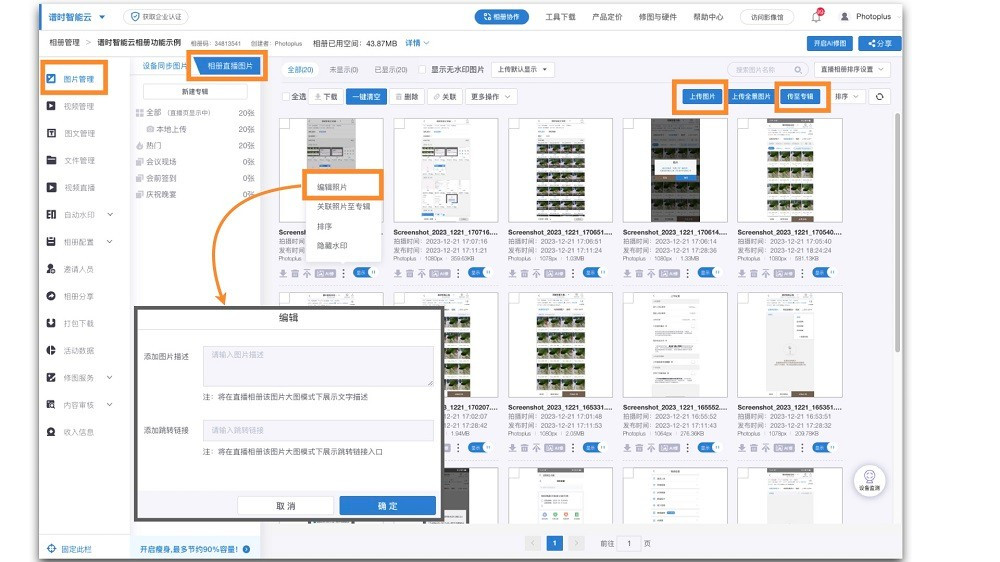Viewport: 1000px width, 562px height.
Task: Click the 请输入图片描述 text area
Action: pos(318,366)
